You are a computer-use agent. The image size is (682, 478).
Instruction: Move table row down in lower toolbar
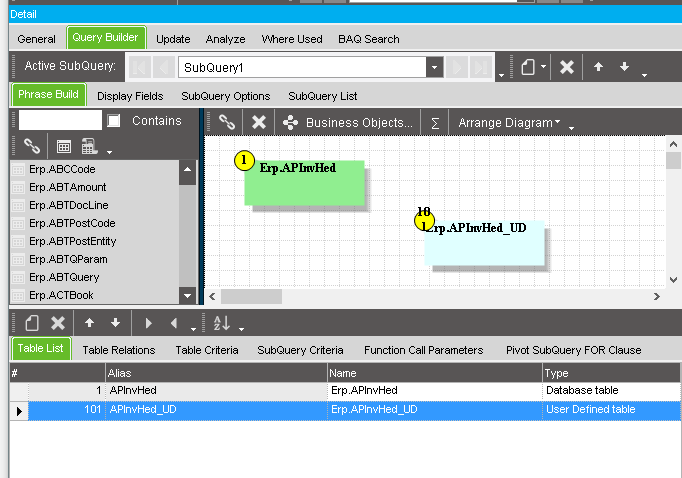tap(116, 323)
